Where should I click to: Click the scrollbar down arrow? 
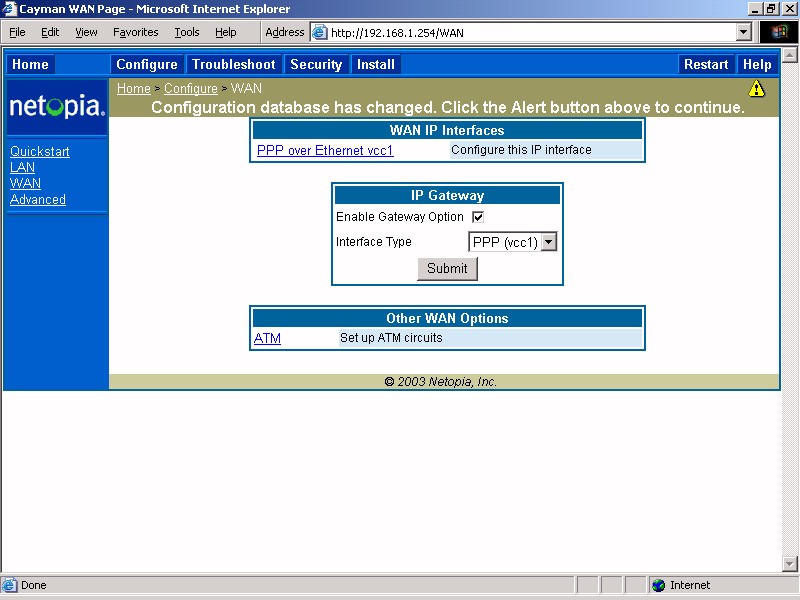(790, 564)
